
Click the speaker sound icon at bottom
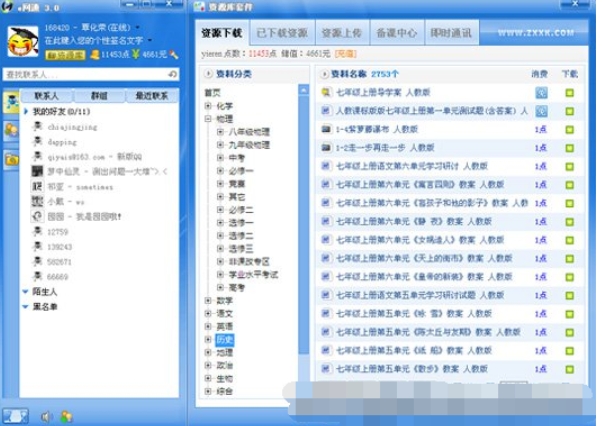tap(46, 416)
